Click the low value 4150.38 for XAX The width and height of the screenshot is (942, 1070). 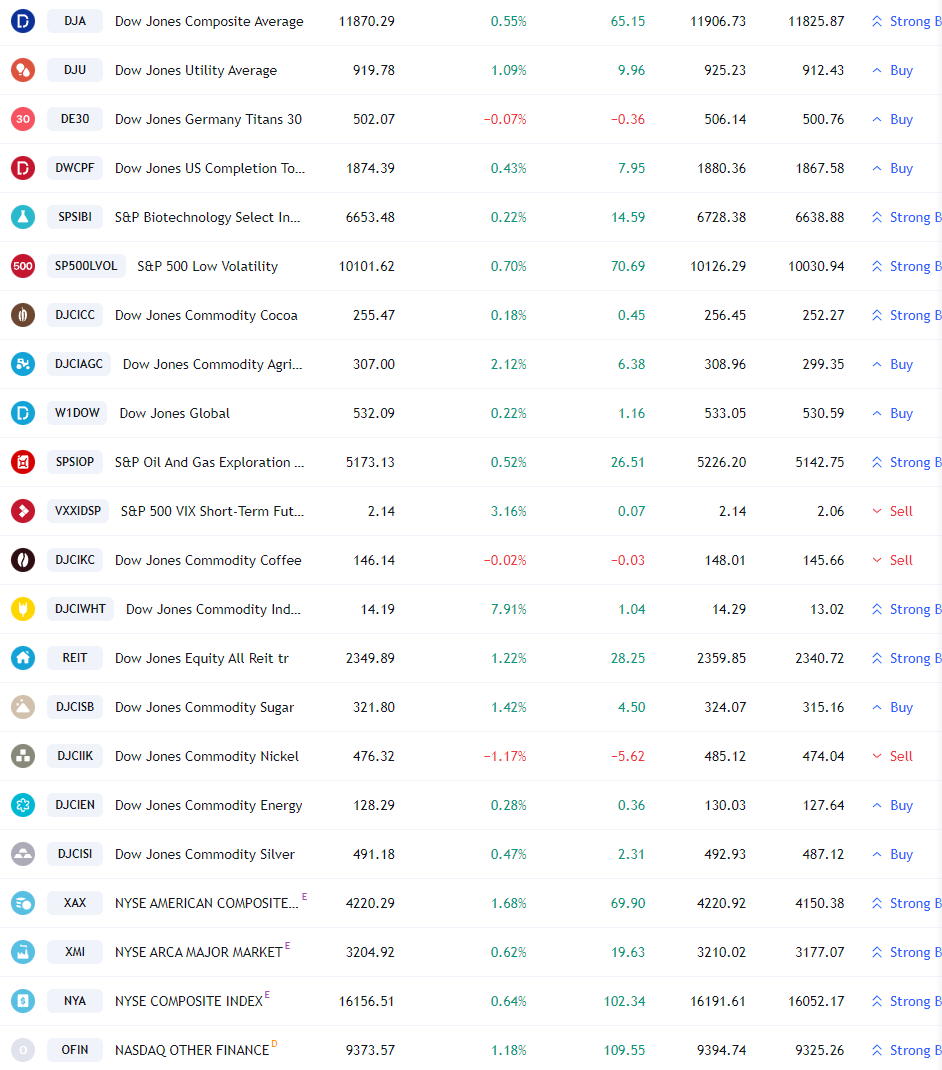pos(820,903)
